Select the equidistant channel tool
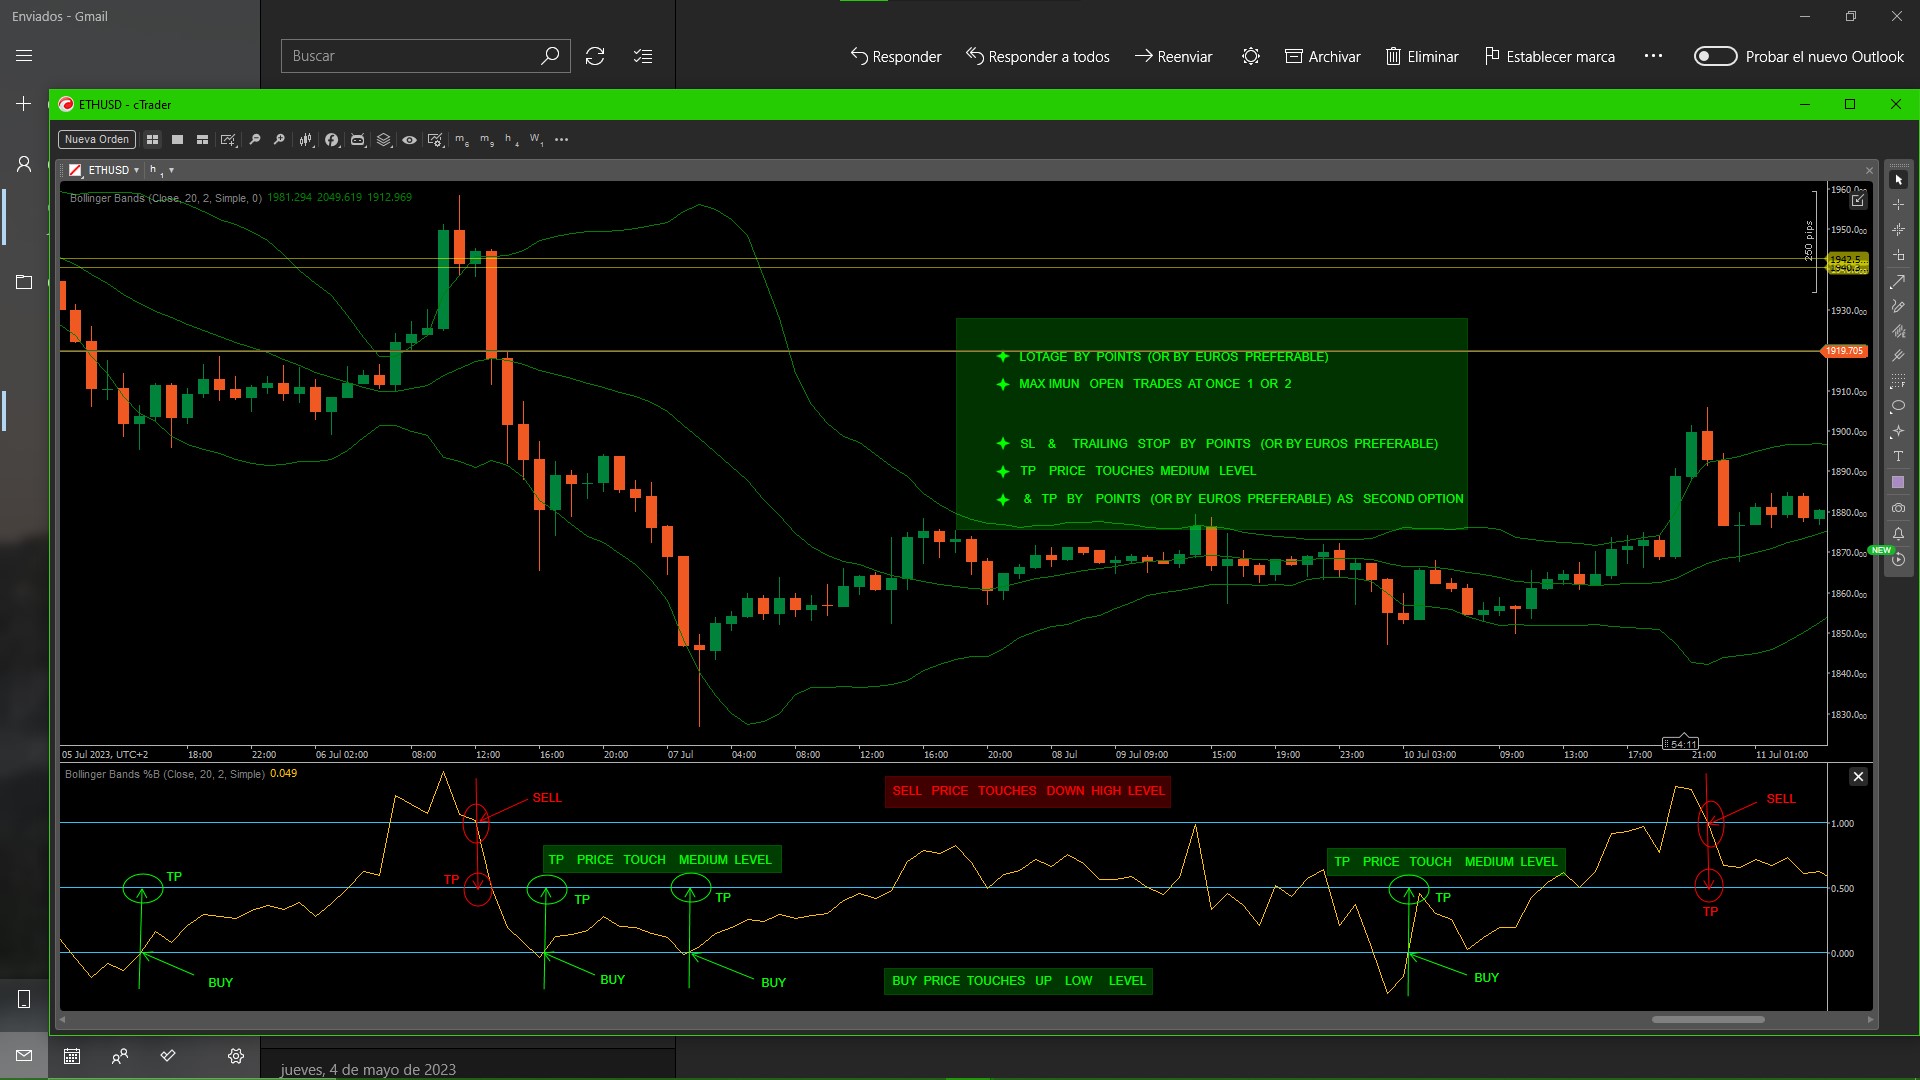Image resolution: width=1920 pixels, height=1080 pixels. (1898, 331)
